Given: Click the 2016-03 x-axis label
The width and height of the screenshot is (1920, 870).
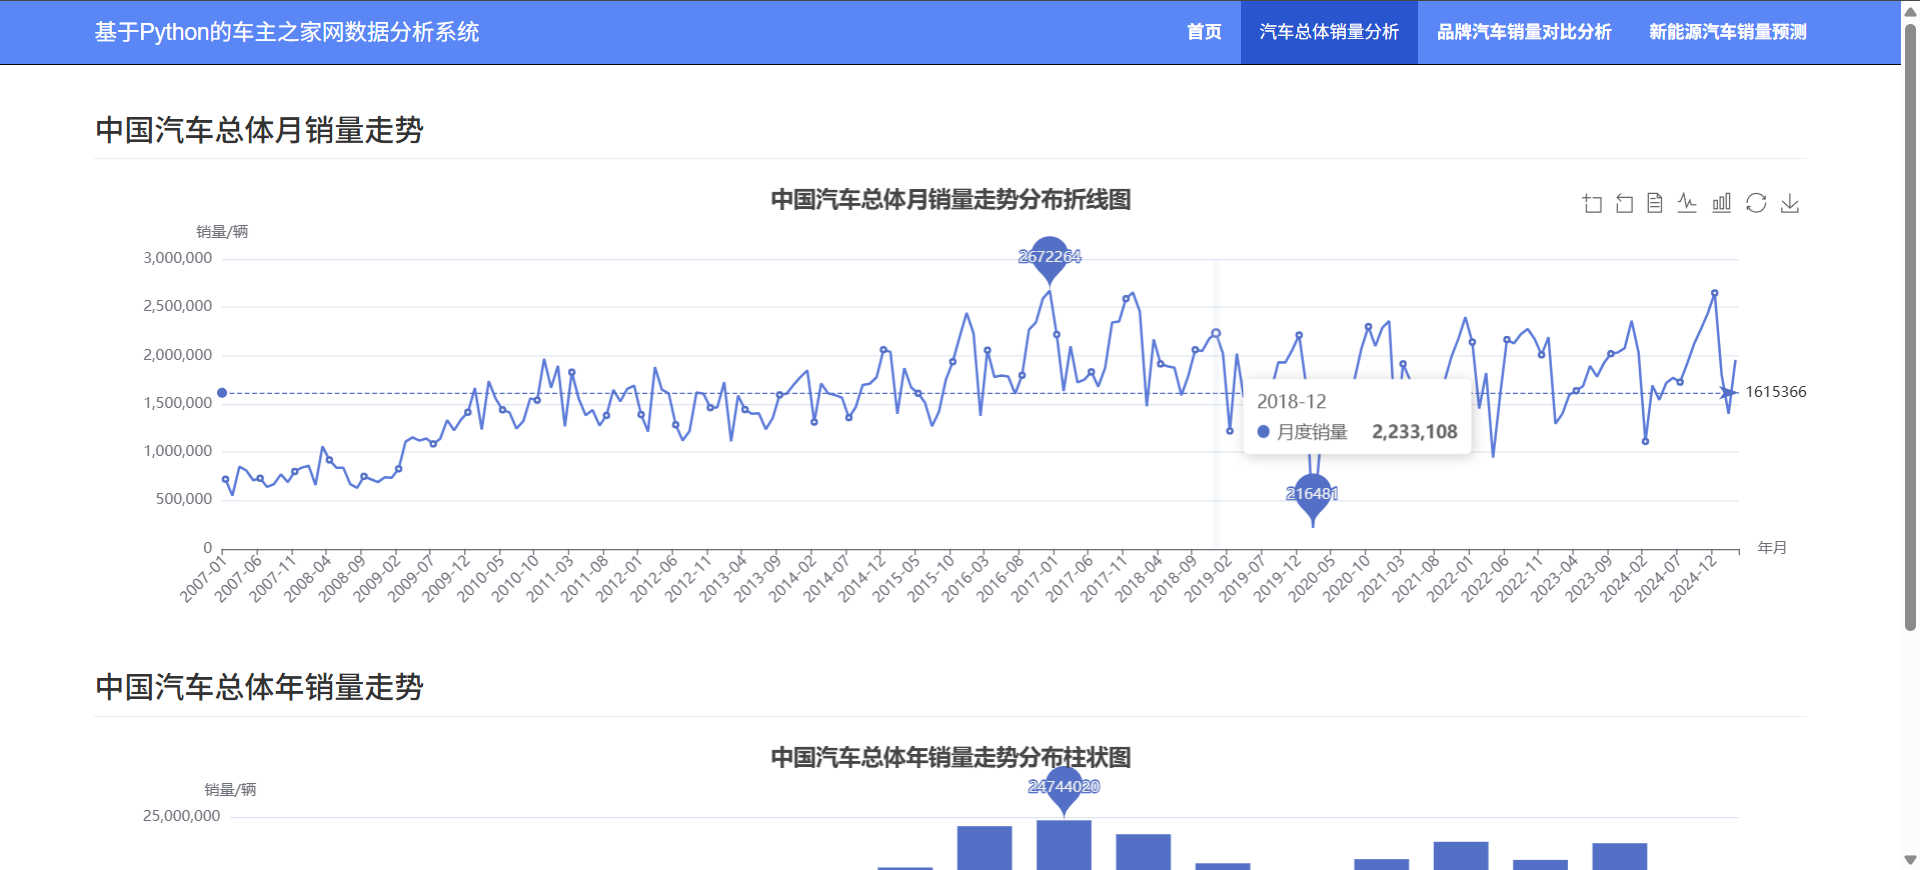Looking at the screenshot, I should coord(965,579).
